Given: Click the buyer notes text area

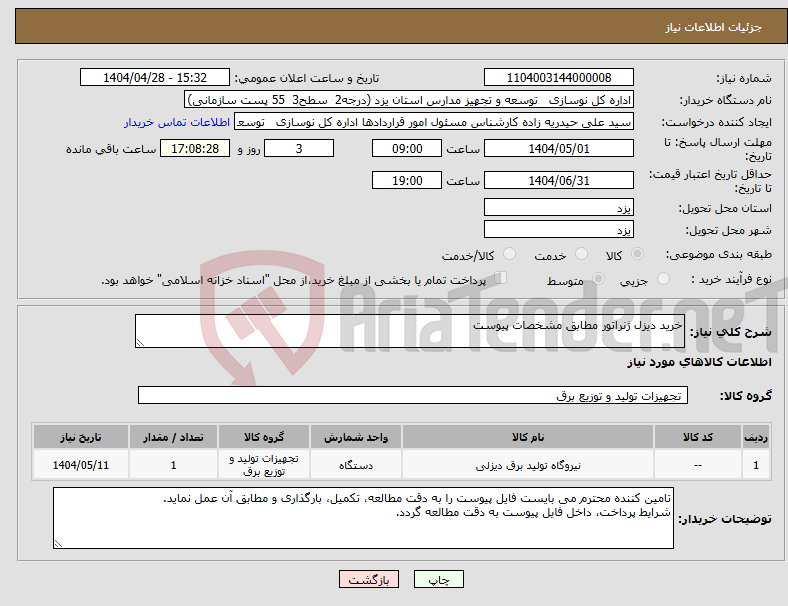Looking at the screenshot, I should coord(363,518).
